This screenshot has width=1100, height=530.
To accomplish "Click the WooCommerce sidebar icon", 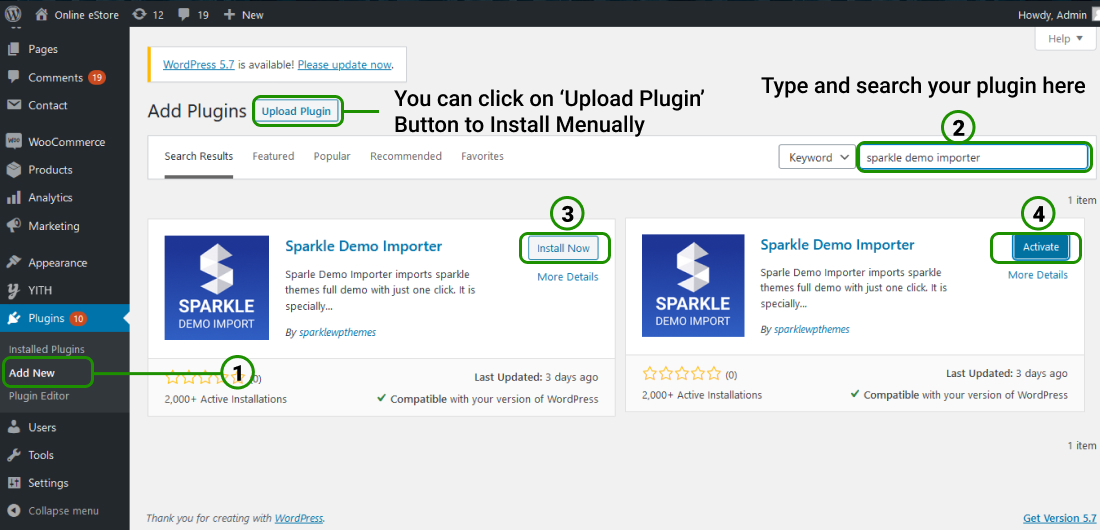I will [14, 142].
